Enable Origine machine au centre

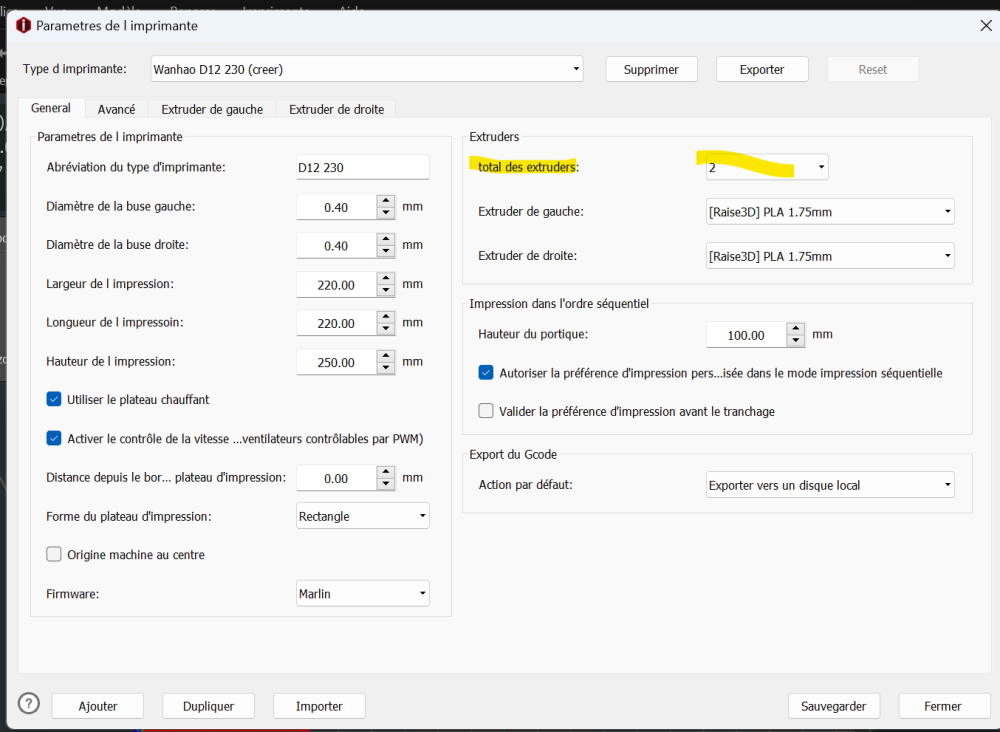click(54, 554)
